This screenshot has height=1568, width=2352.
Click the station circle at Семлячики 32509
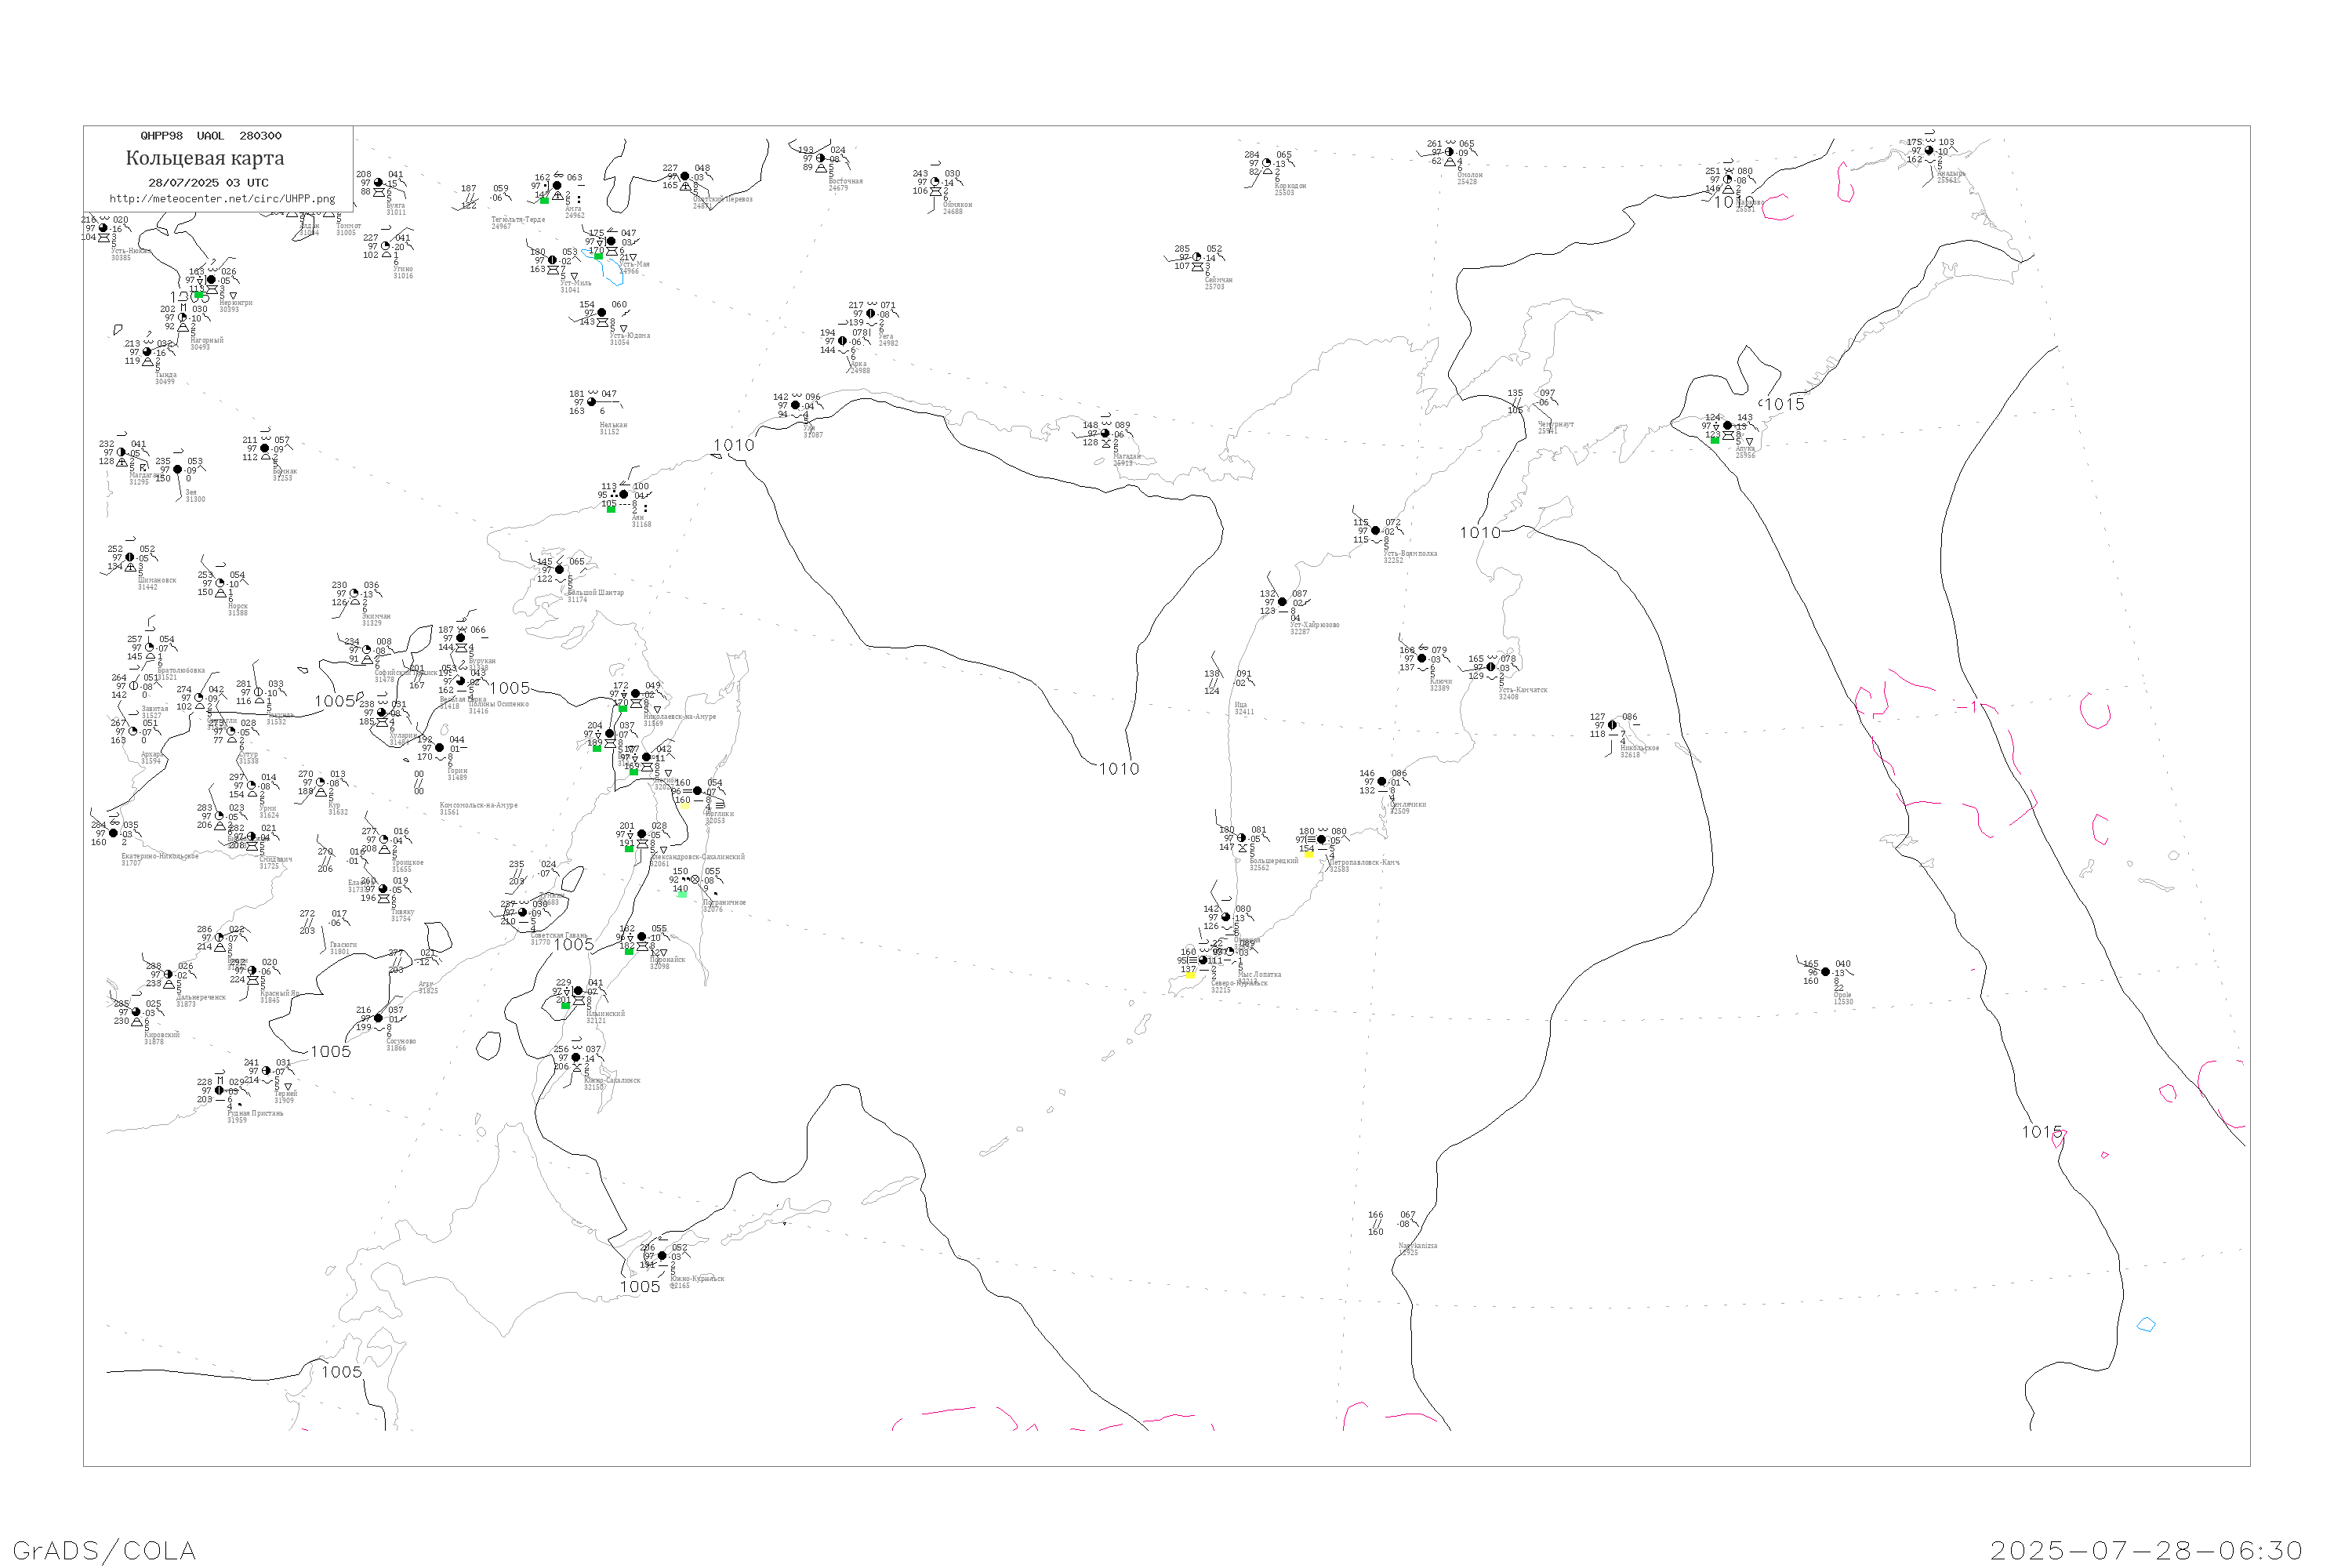coord(1382,782)
